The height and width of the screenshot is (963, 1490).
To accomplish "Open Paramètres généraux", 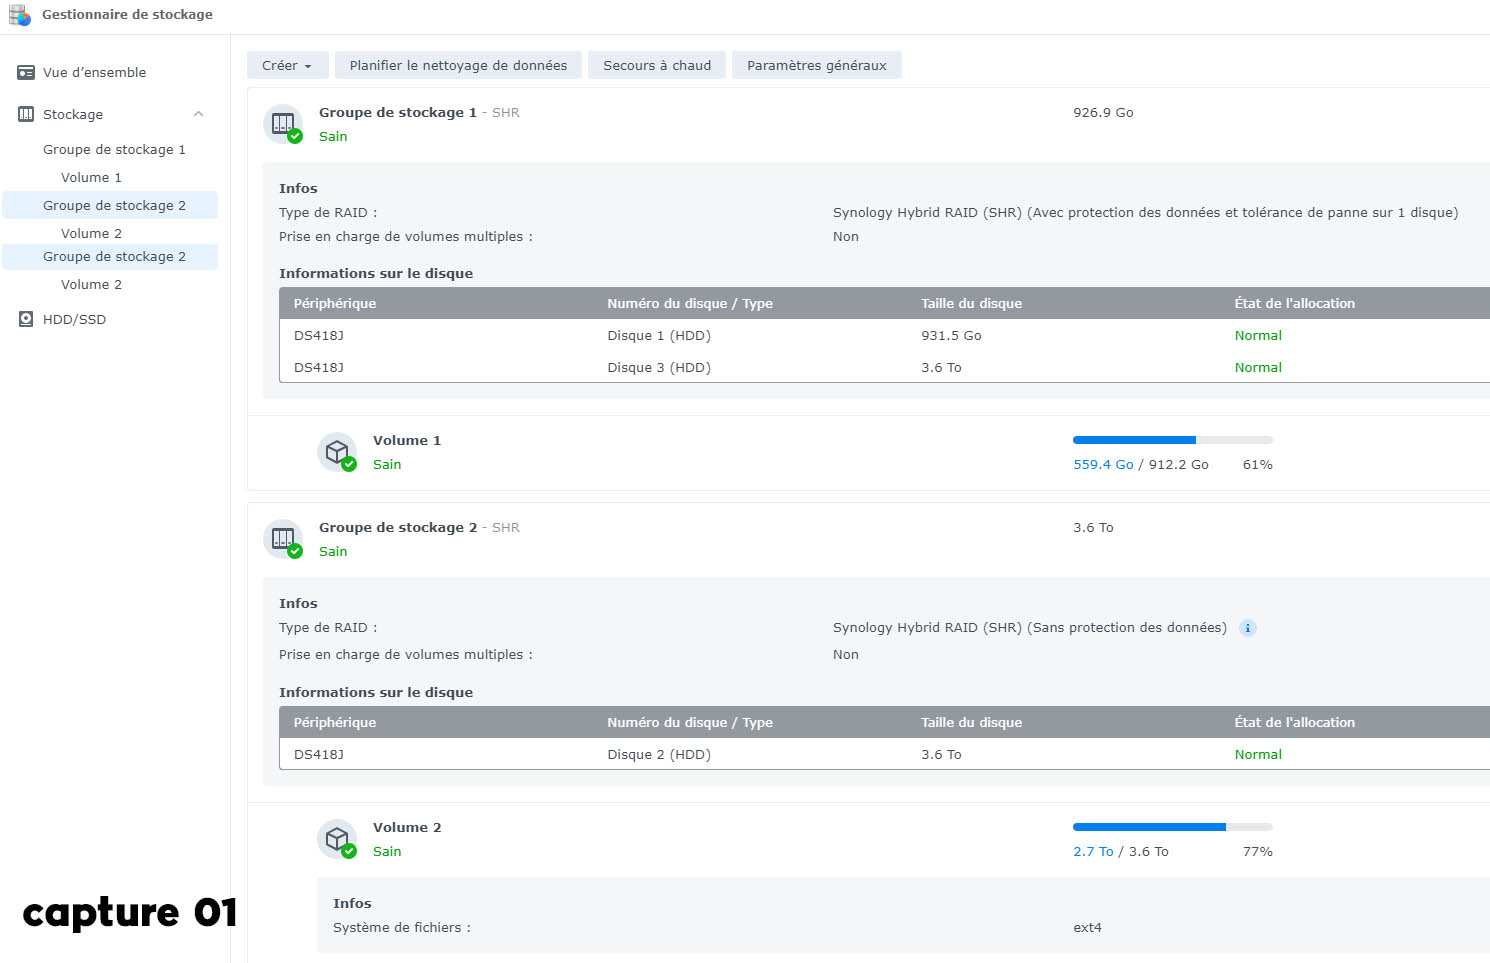I will [816, 66].
